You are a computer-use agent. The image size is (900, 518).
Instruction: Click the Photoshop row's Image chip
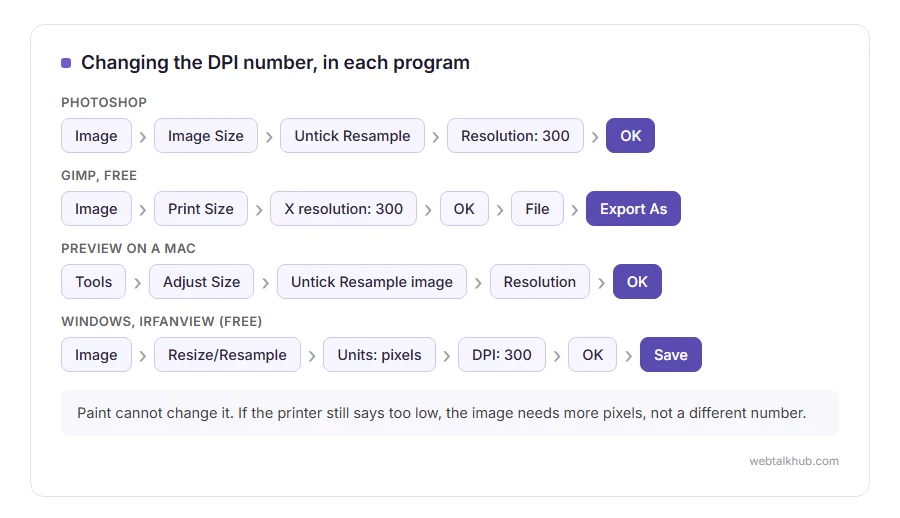point(96,136)
